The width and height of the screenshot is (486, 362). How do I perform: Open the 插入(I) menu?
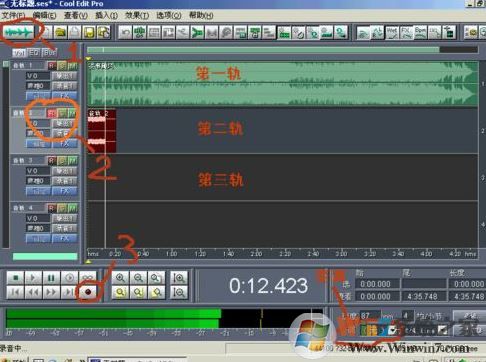coord(106,15)
